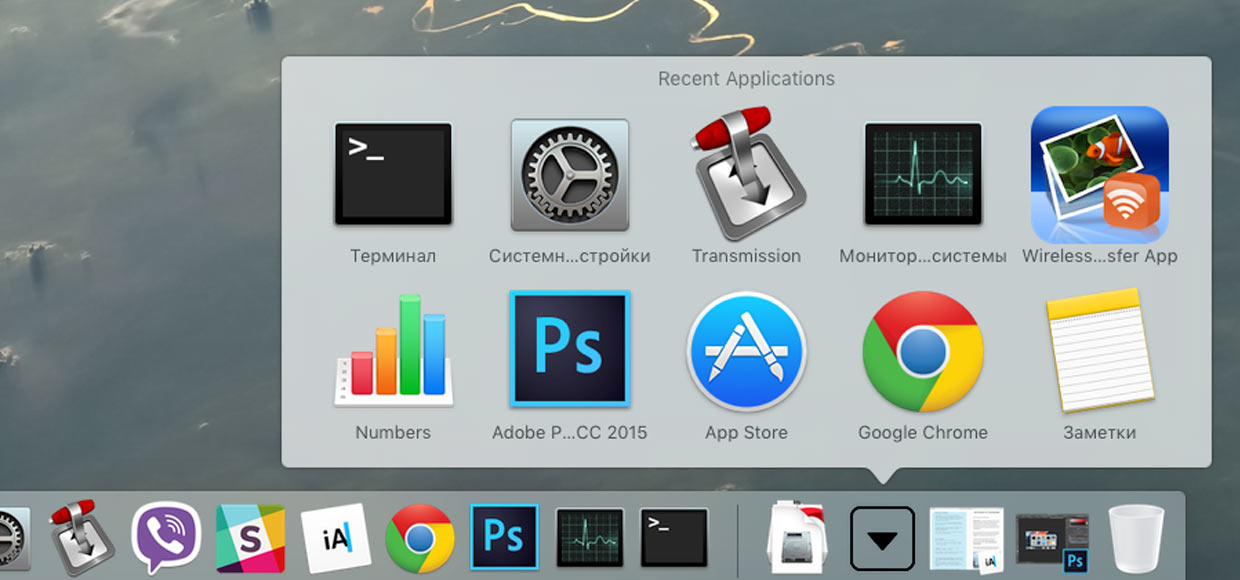1240x580 pixels.
Task: Open the printer and disk stack in the Dock
Action: [798, 538]
